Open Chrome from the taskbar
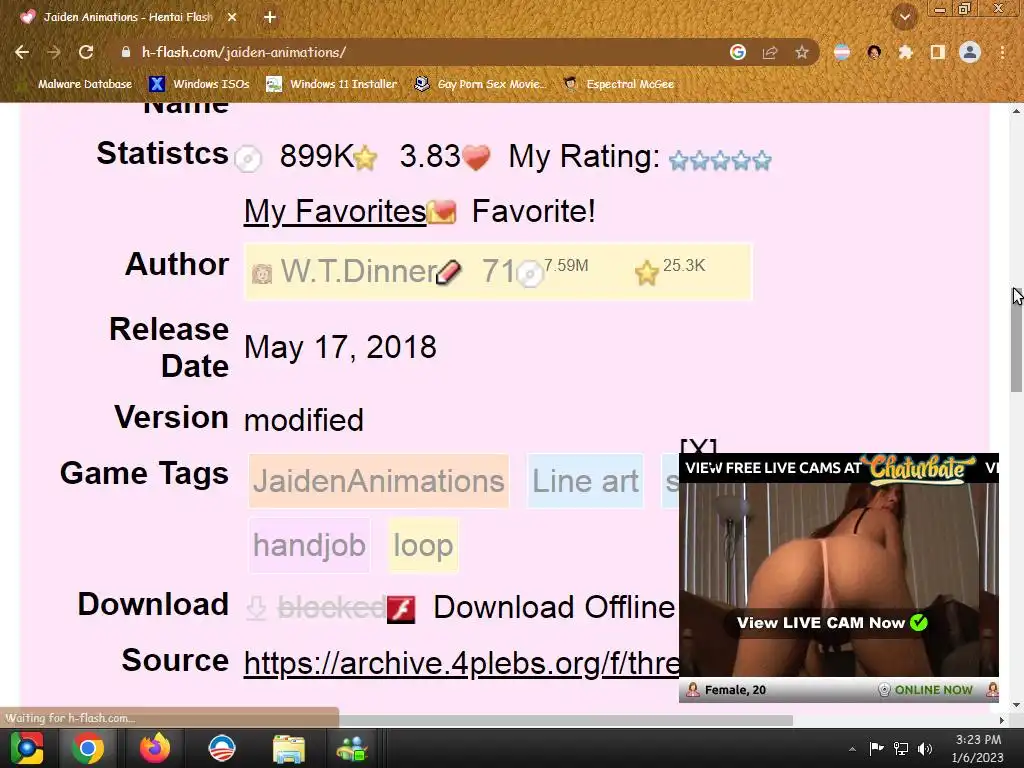The width and height of the screenshot is (1024, 768). 88,748
